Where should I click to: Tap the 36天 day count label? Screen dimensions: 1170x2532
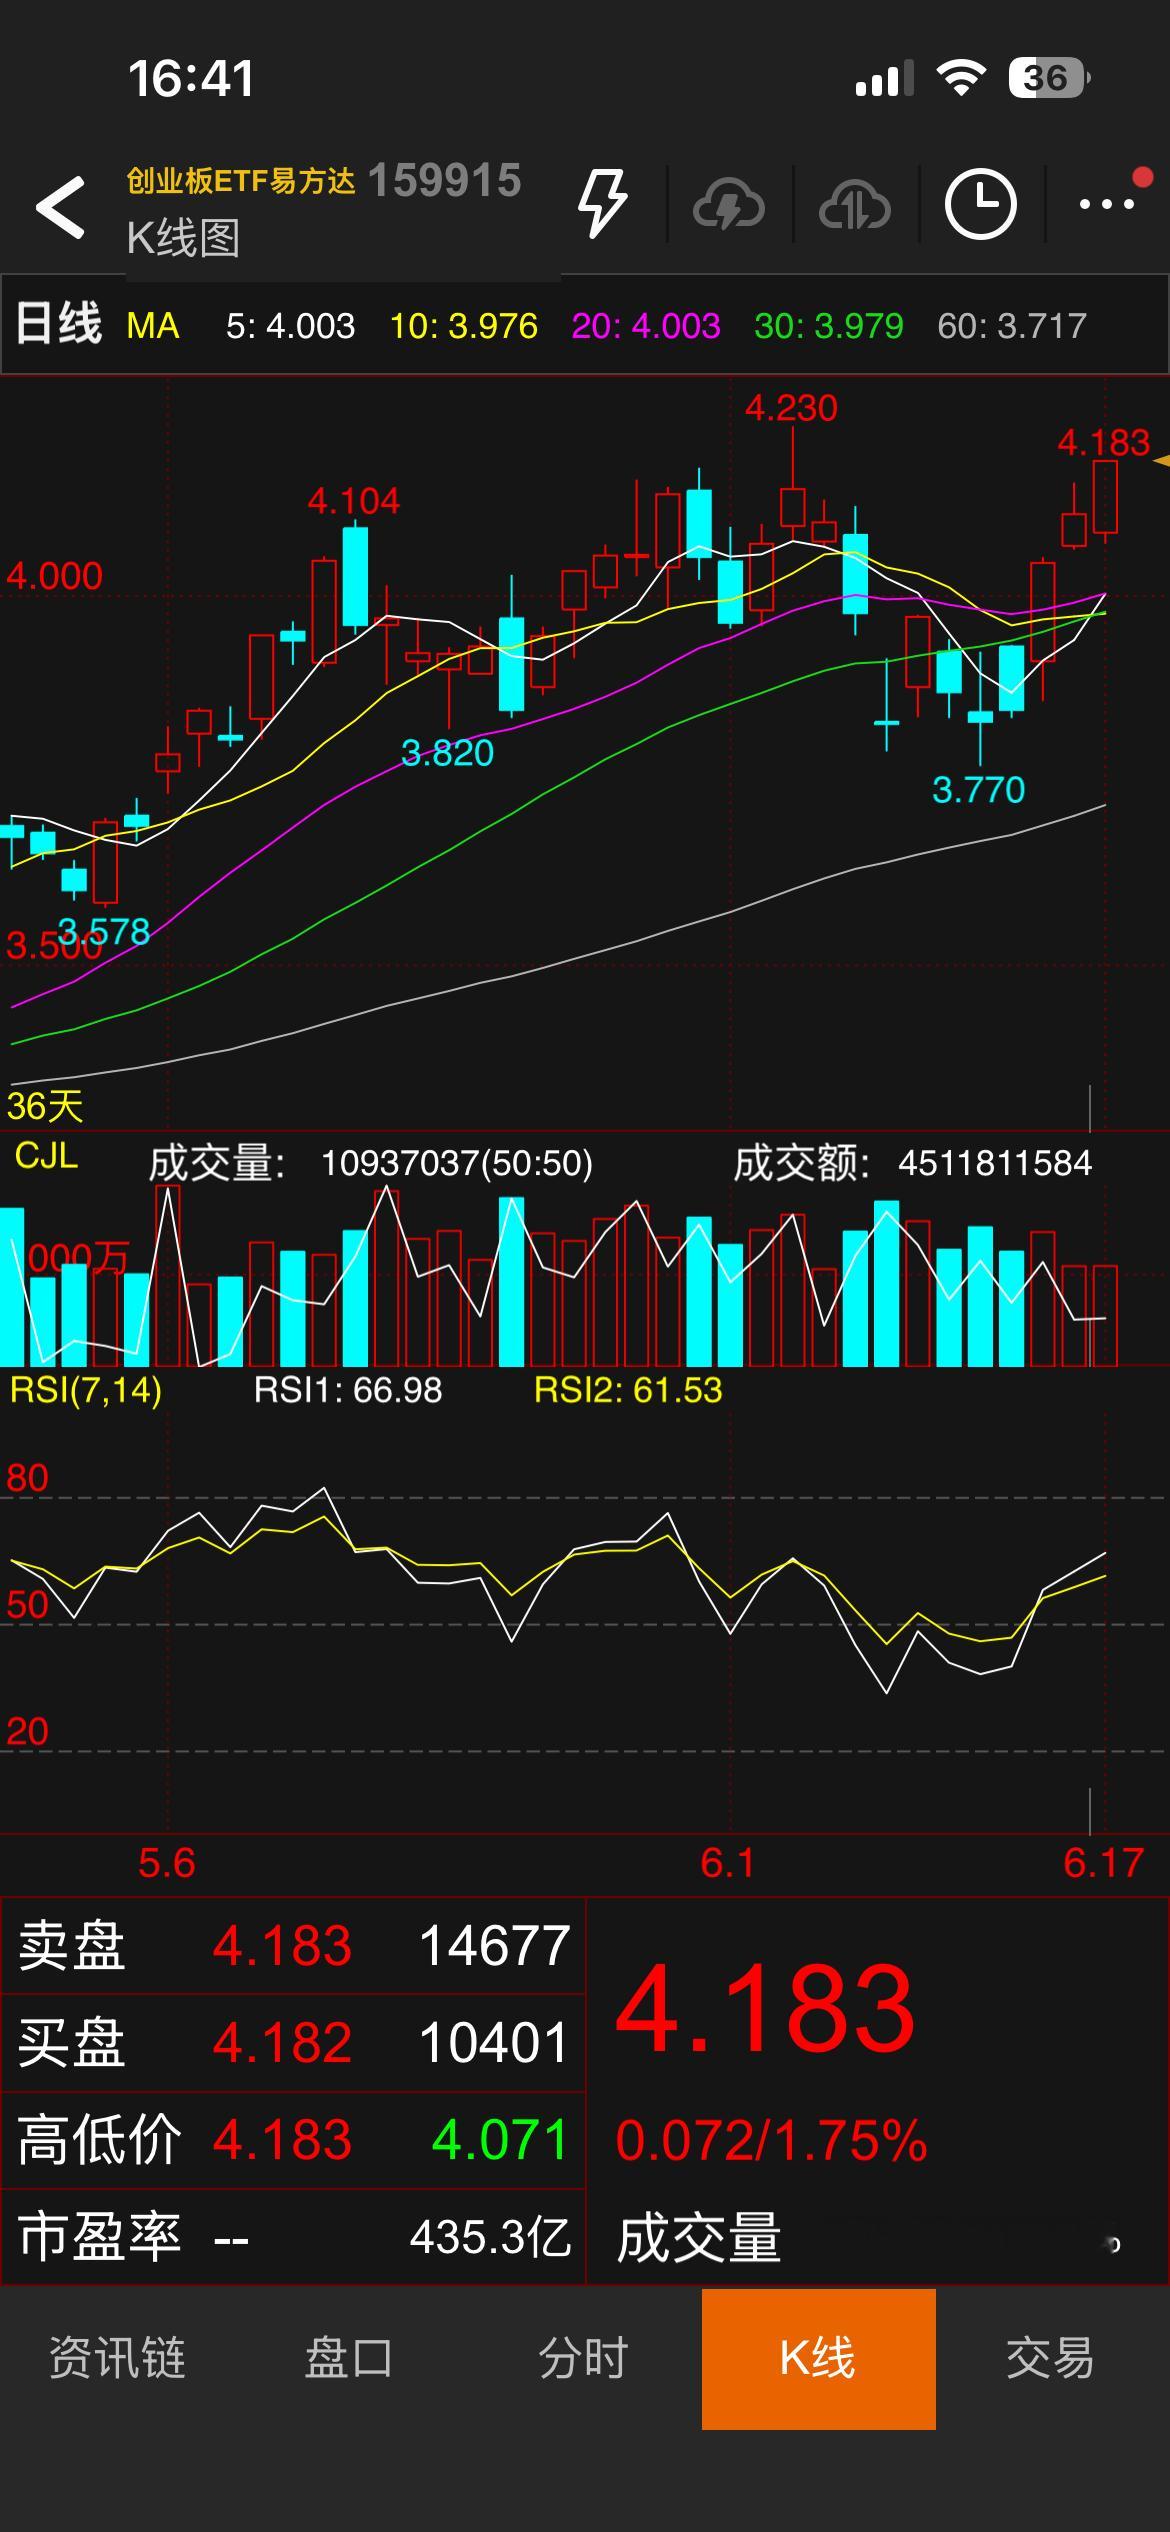[x=45, y=1106]
